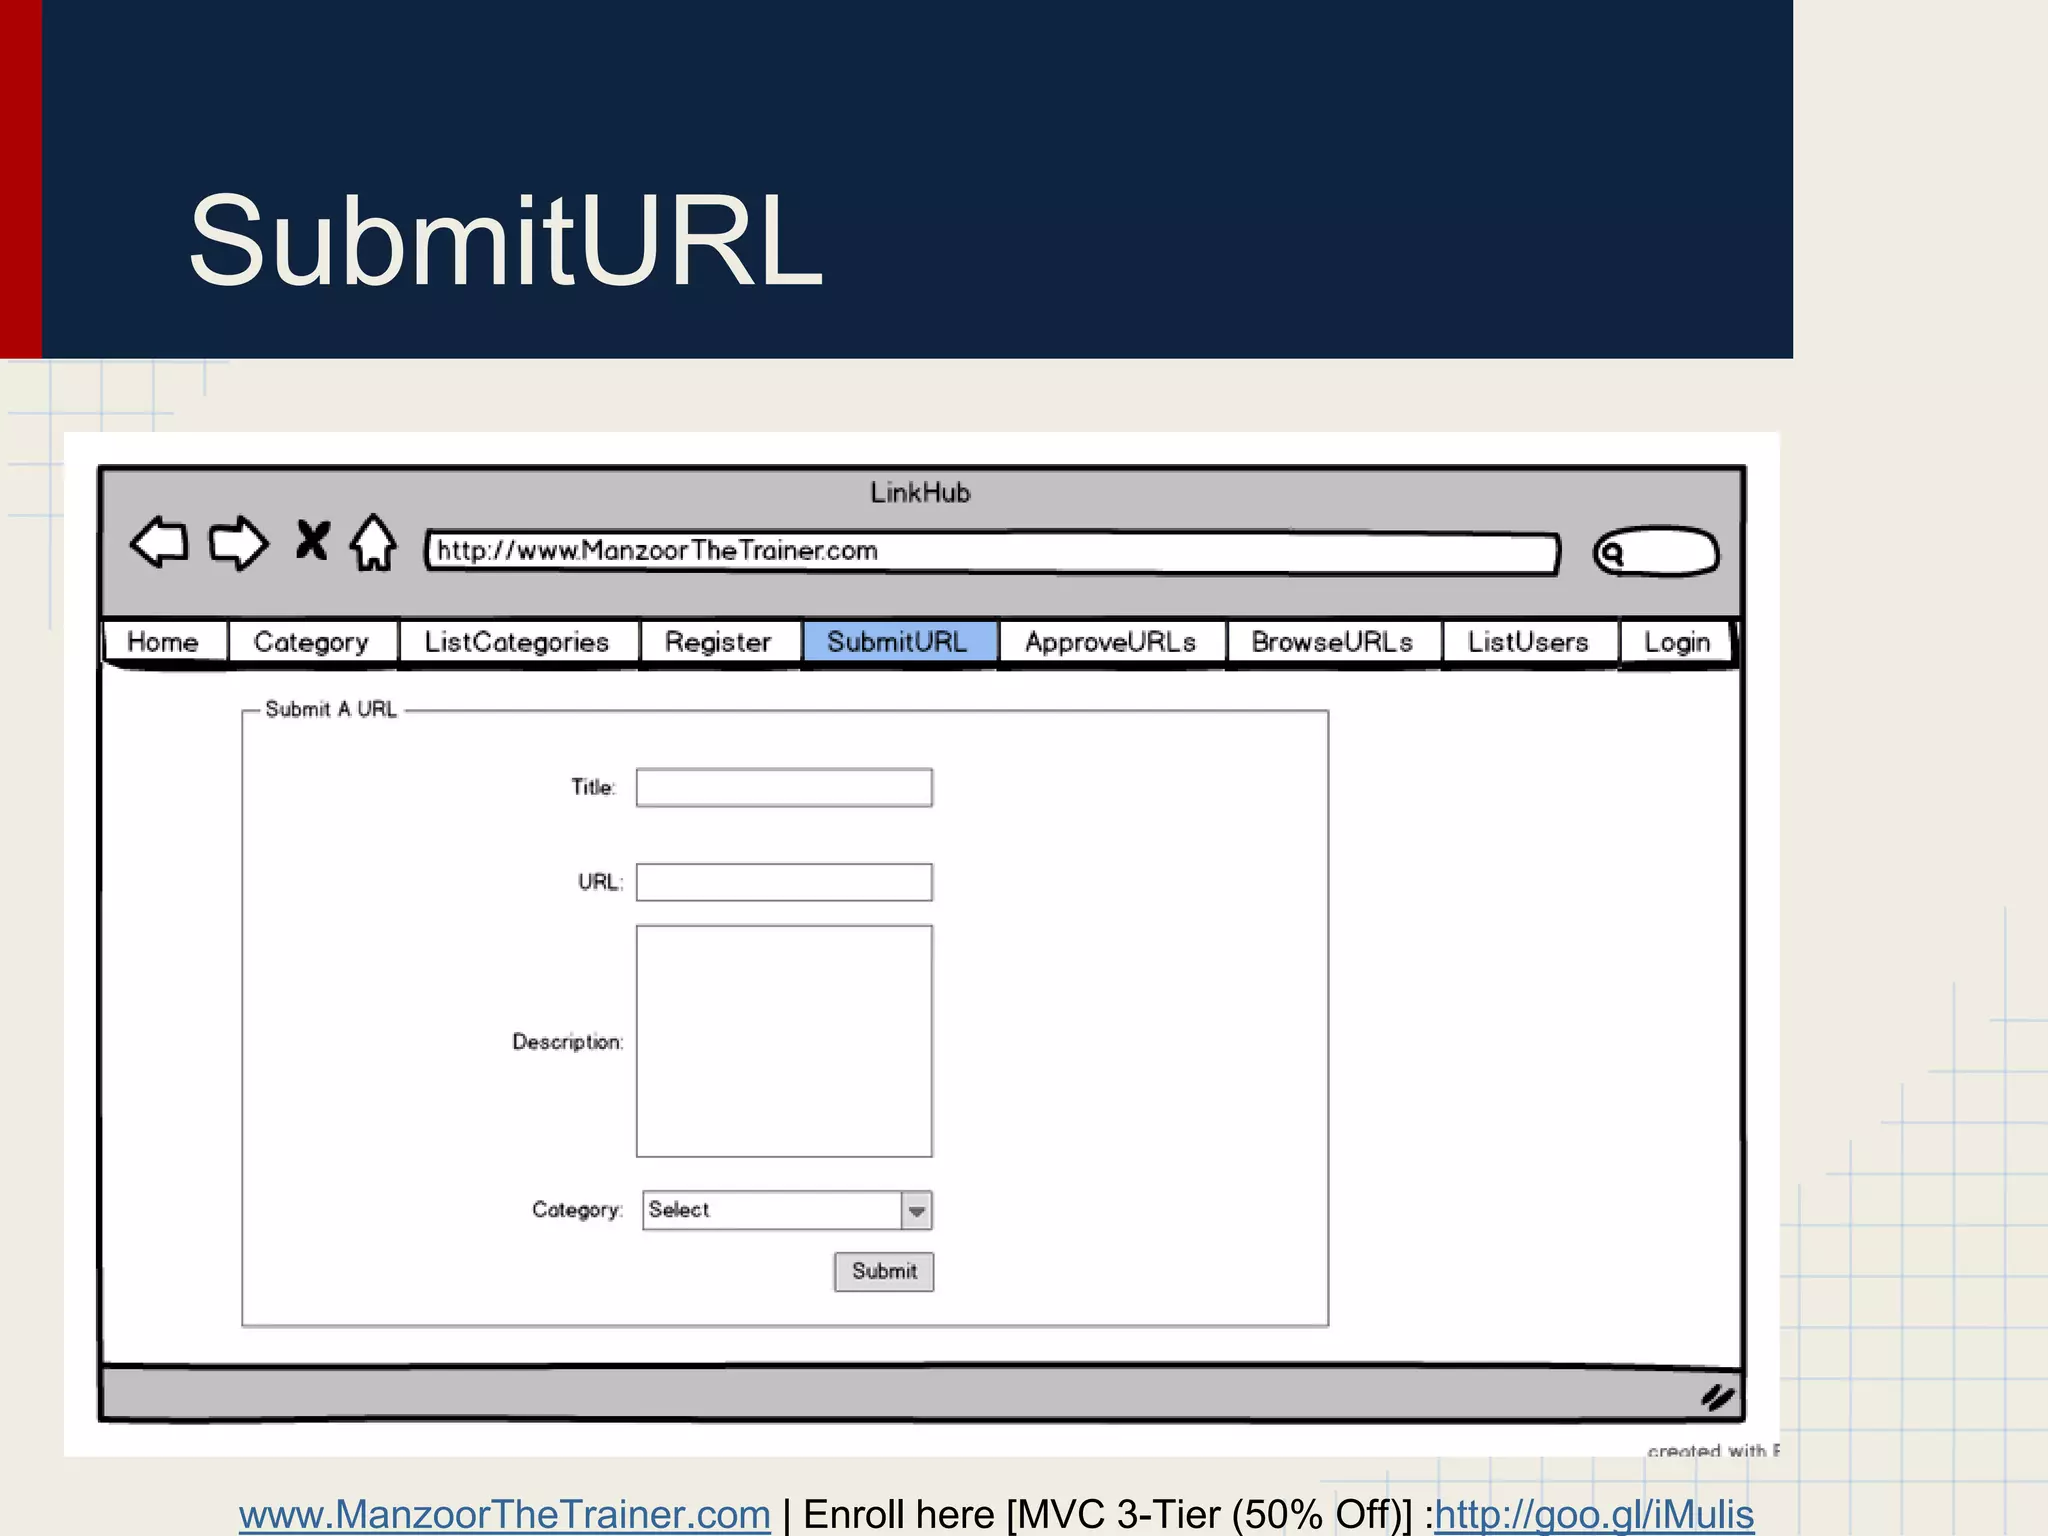Click the browser search box
Image resolution: width=2048 pixels, height=1536 pixels.
coord(1657,552)
